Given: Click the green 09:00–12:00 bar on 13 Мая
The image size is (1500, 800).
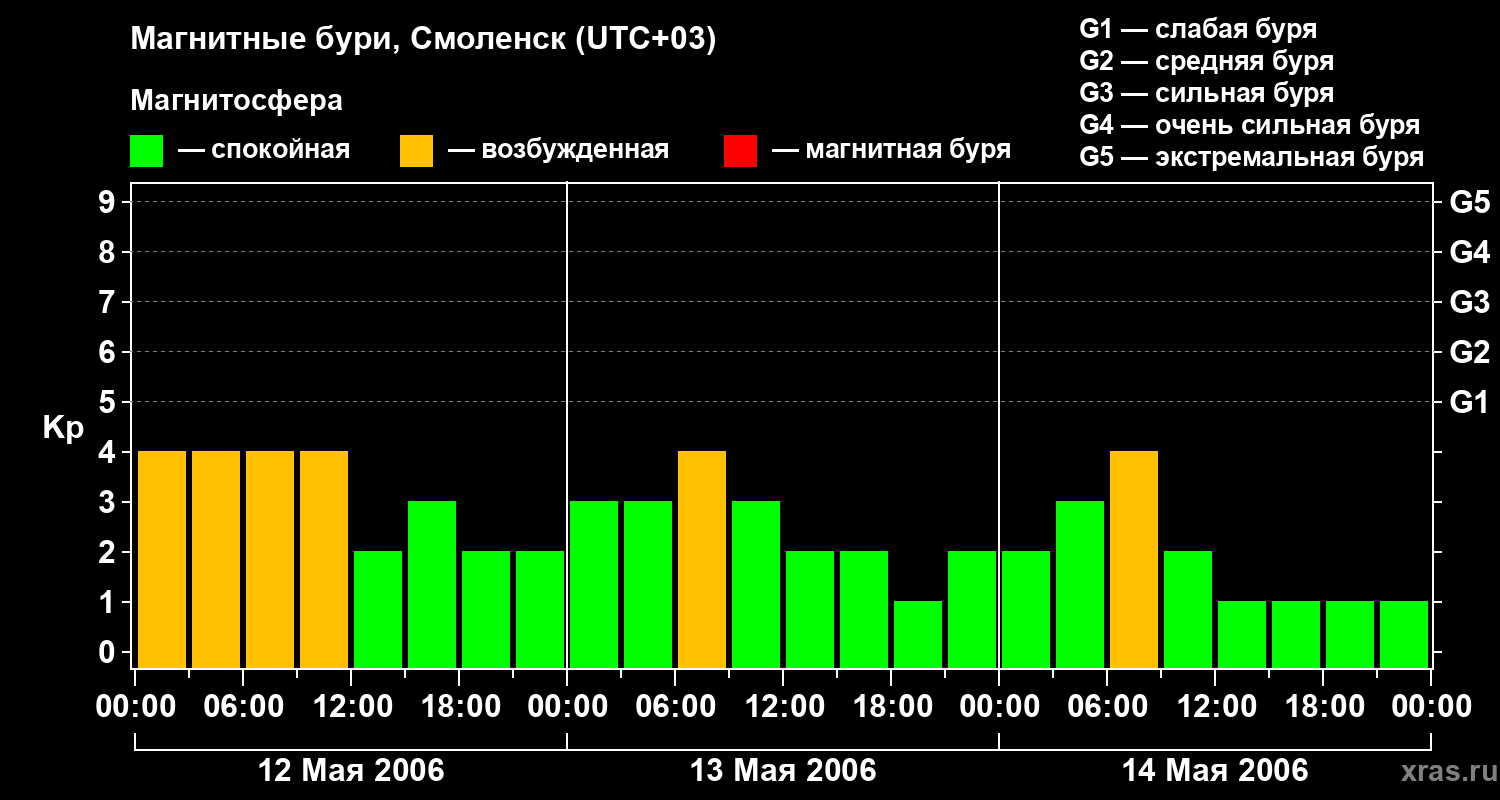Looking at the screenshot, I should tap(756, 584).
